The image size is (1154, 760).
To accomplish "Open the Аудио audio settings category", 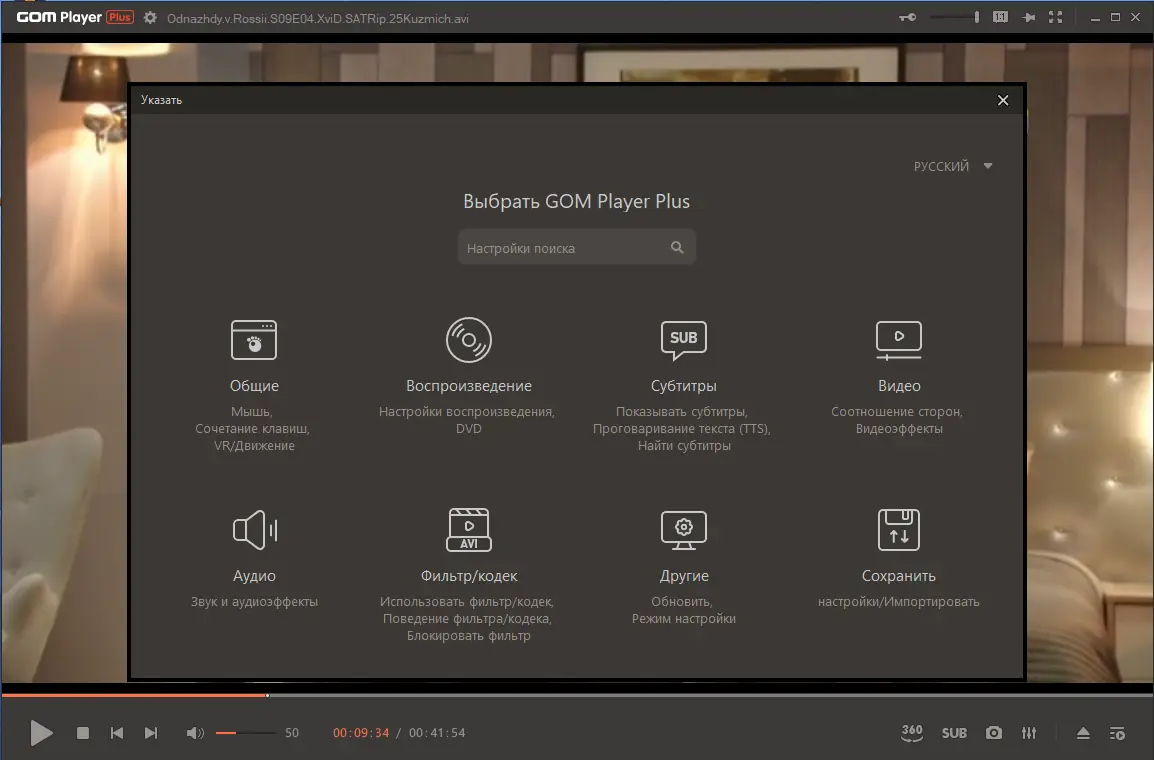I will click(x=254, y=559).
